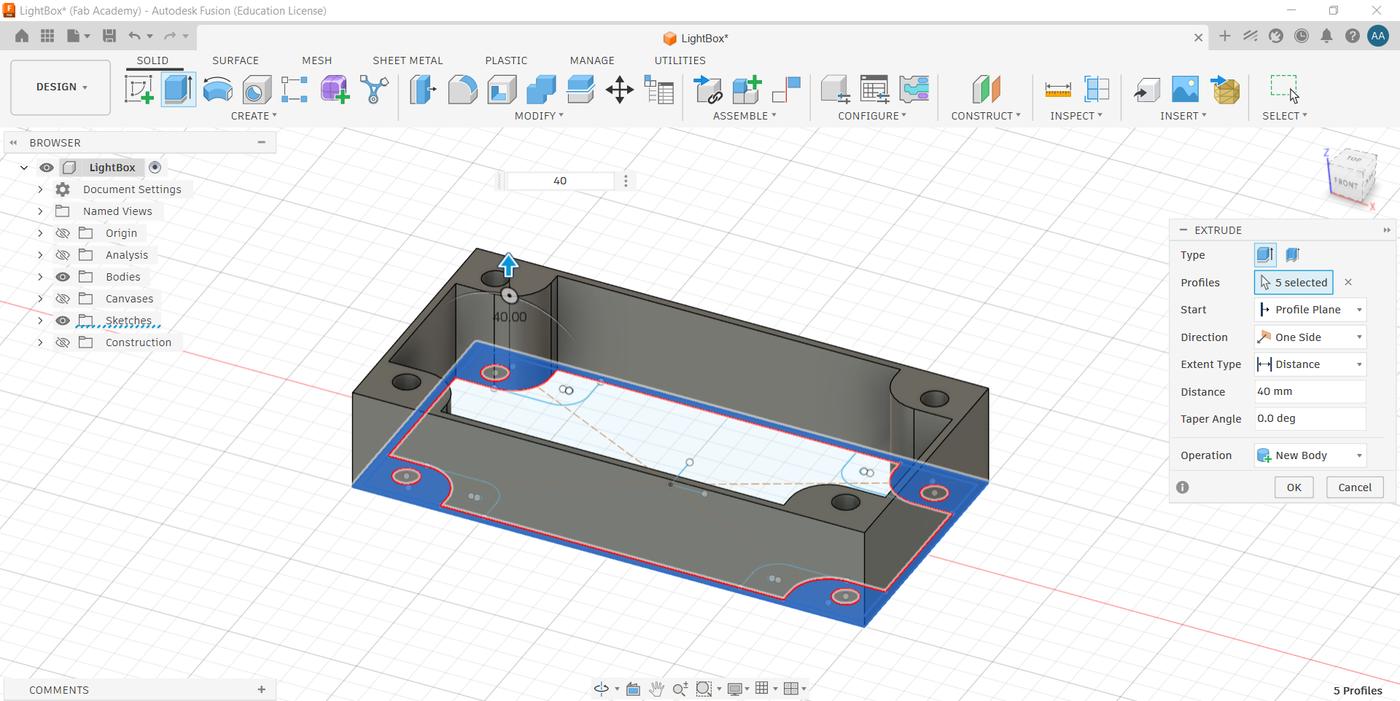This screenshot has height=701, width=1400.
Task: Click the Home icon
Action: 21,36
